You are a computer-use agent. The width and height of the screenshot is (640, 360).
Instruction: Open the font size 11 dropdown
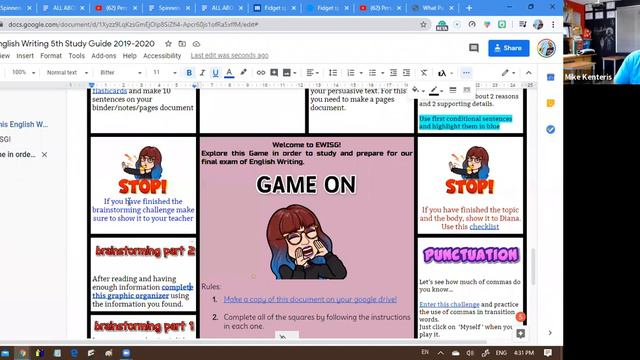(164, 73)
